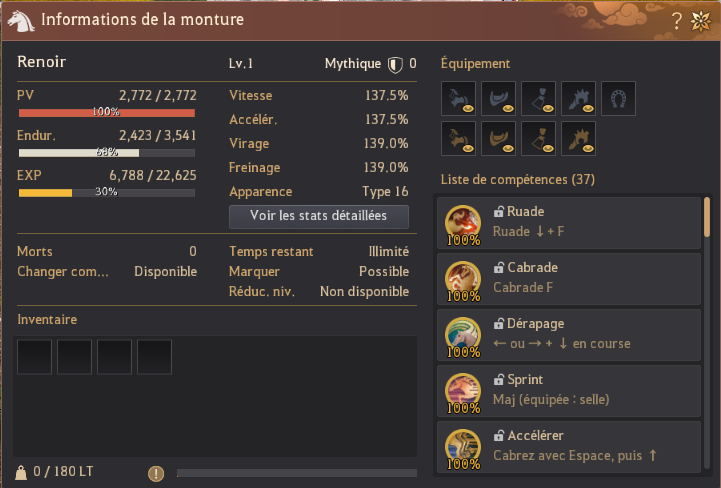Click the golden flower icon in title bar

click(701, 21)
